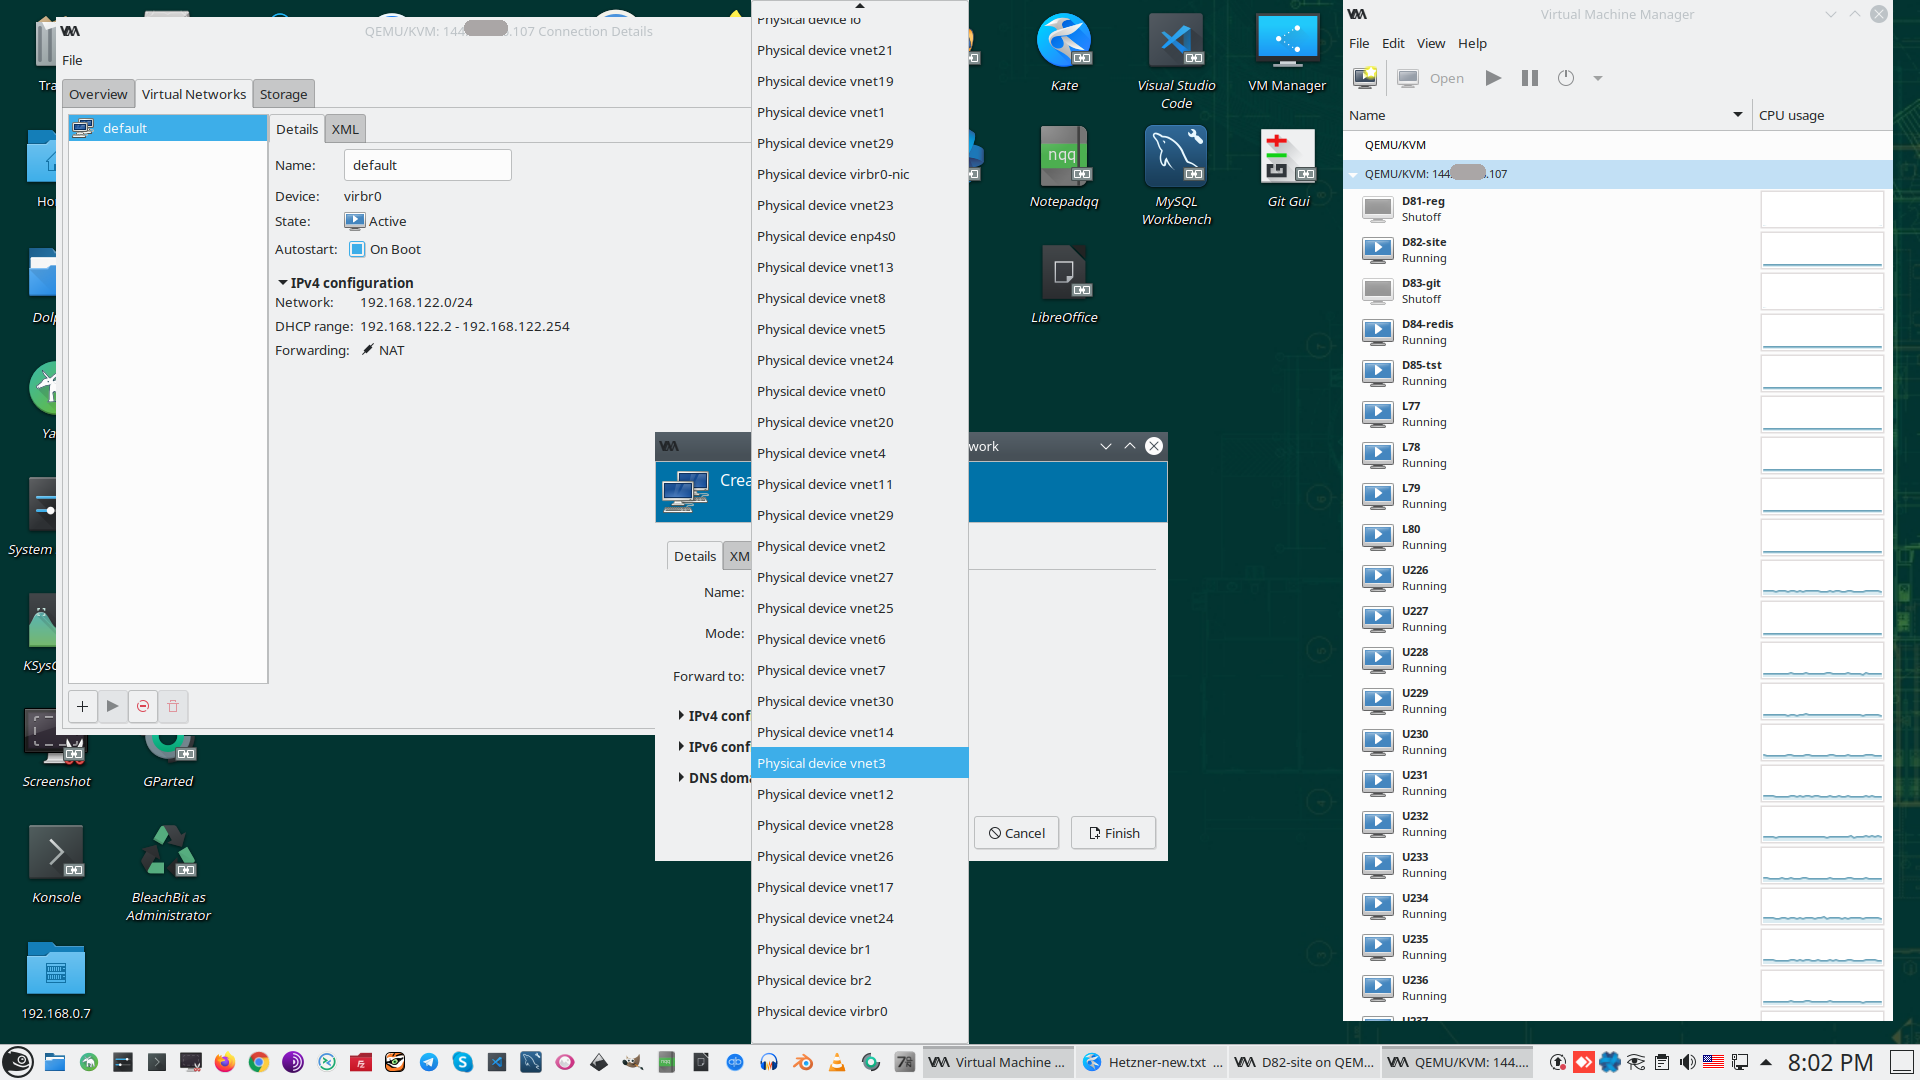This screenshot has height=1080, width=1920.
Task: Collapse QEMU/KVM 107 connection tree
Action: point(1353,174)
